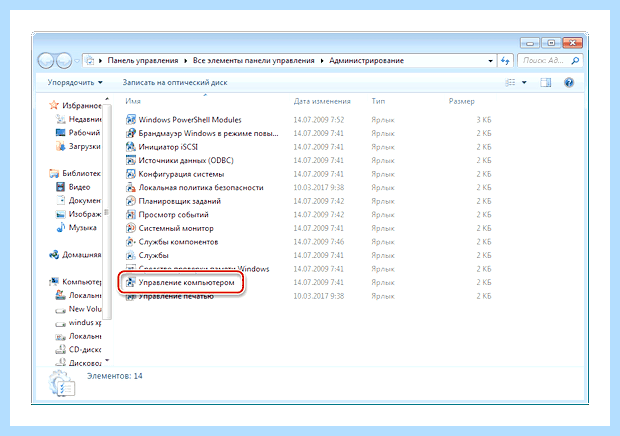Viewport: 620px width, 436px height.
Task: Go to Все элементы панели управления breadcrumb
Action: coord(253,60)
